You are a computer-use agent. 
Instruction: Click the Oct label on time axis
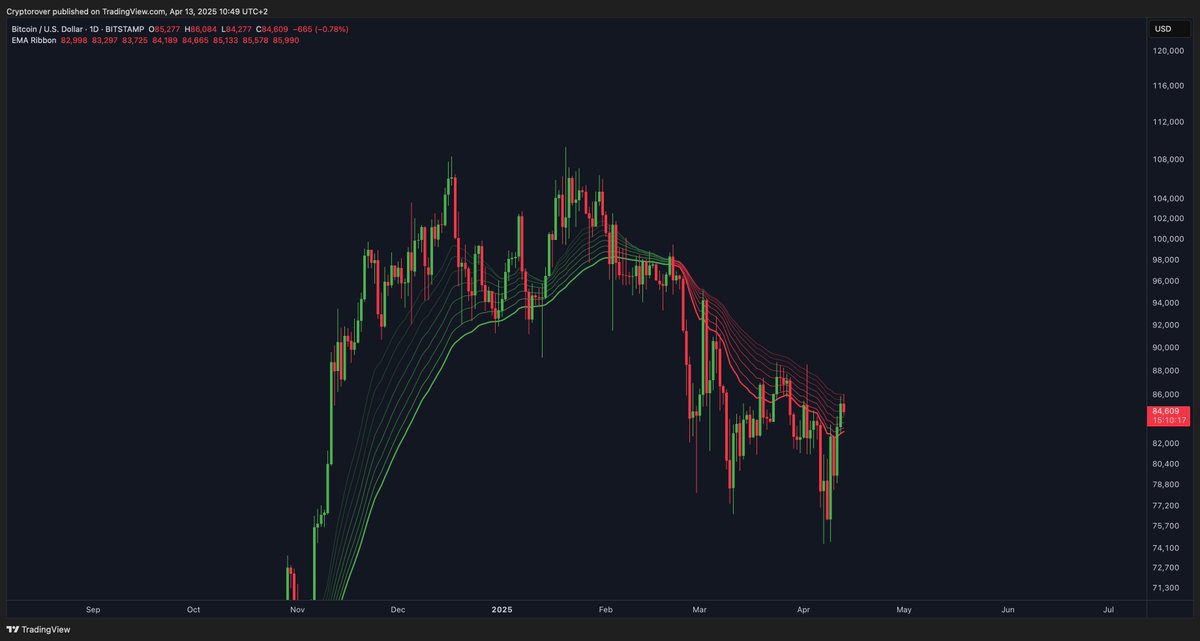tap(193, 609)
